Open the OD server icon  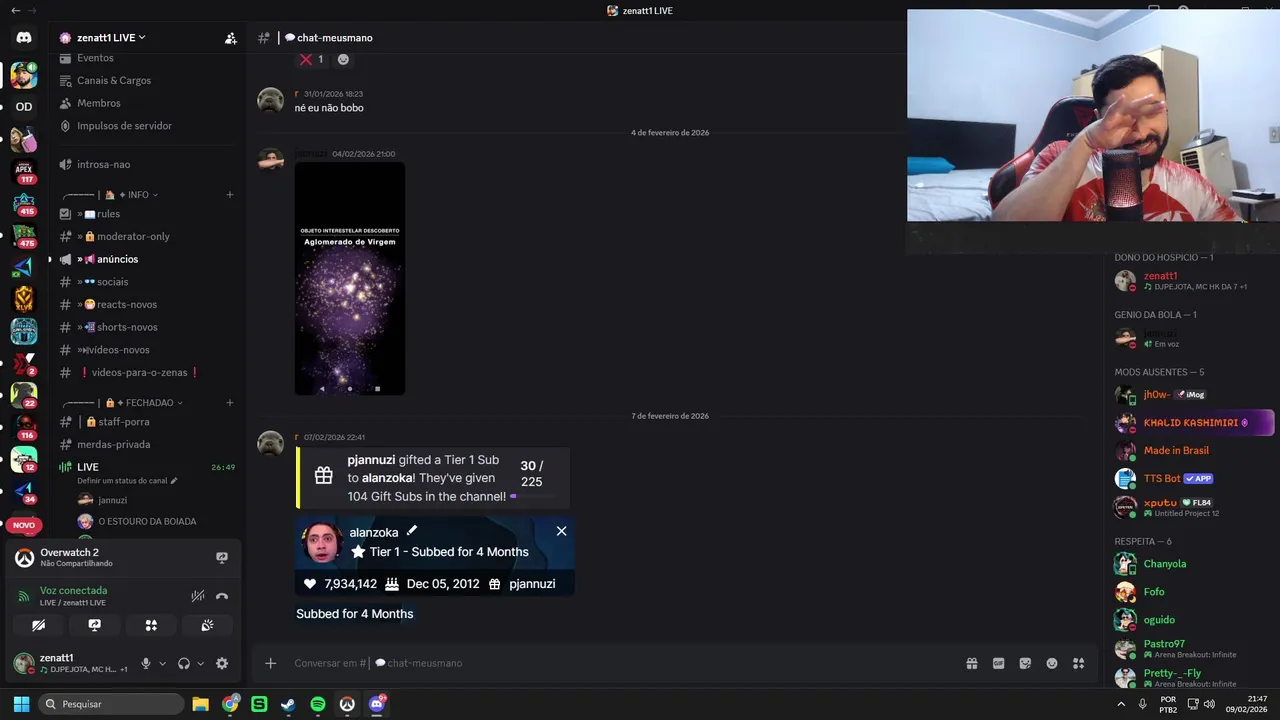[x=24, y=106]
